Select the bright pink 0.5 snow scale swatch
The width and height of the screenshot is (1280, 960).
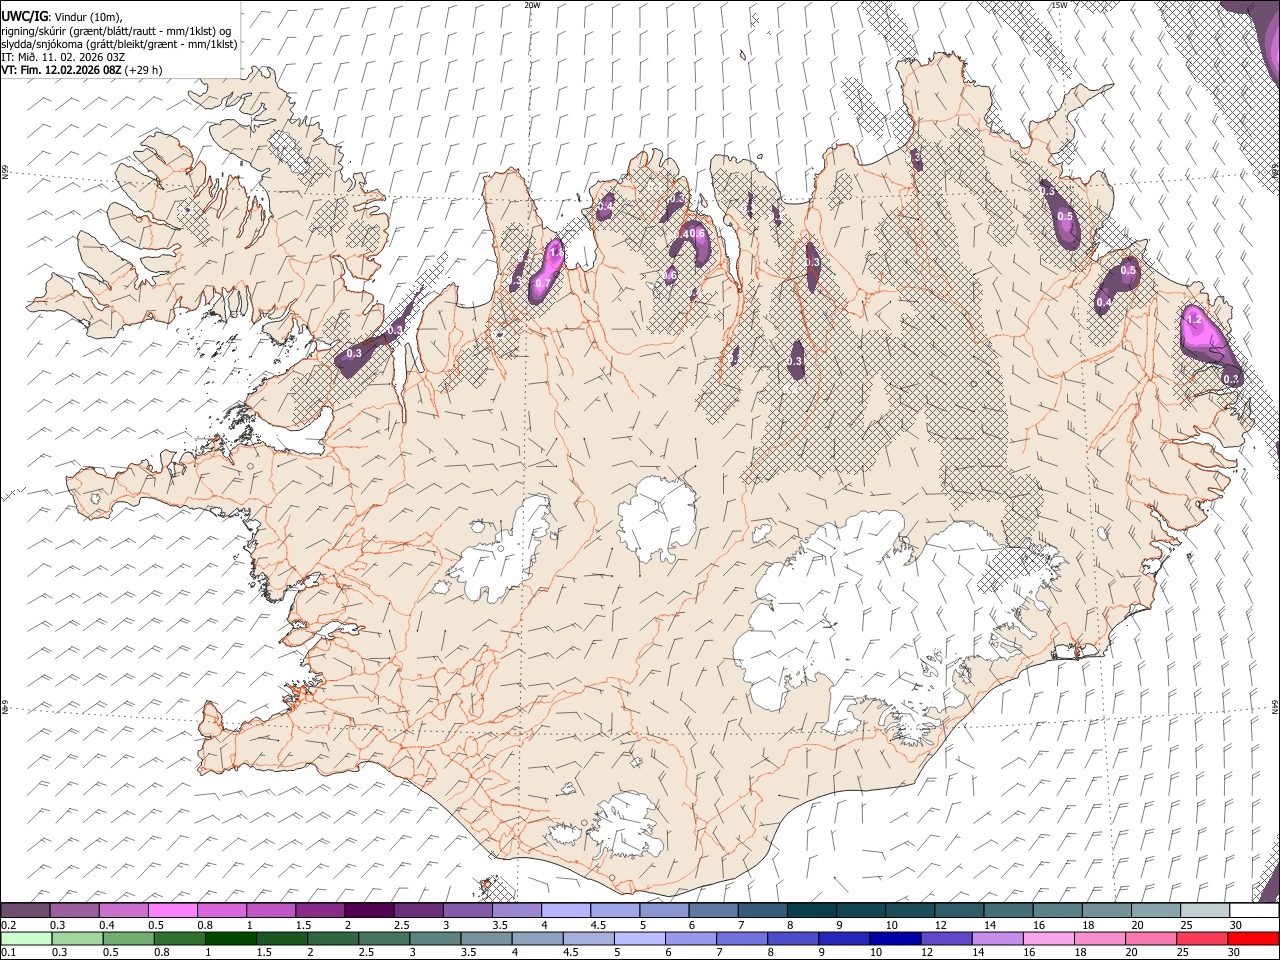point(172,911)
